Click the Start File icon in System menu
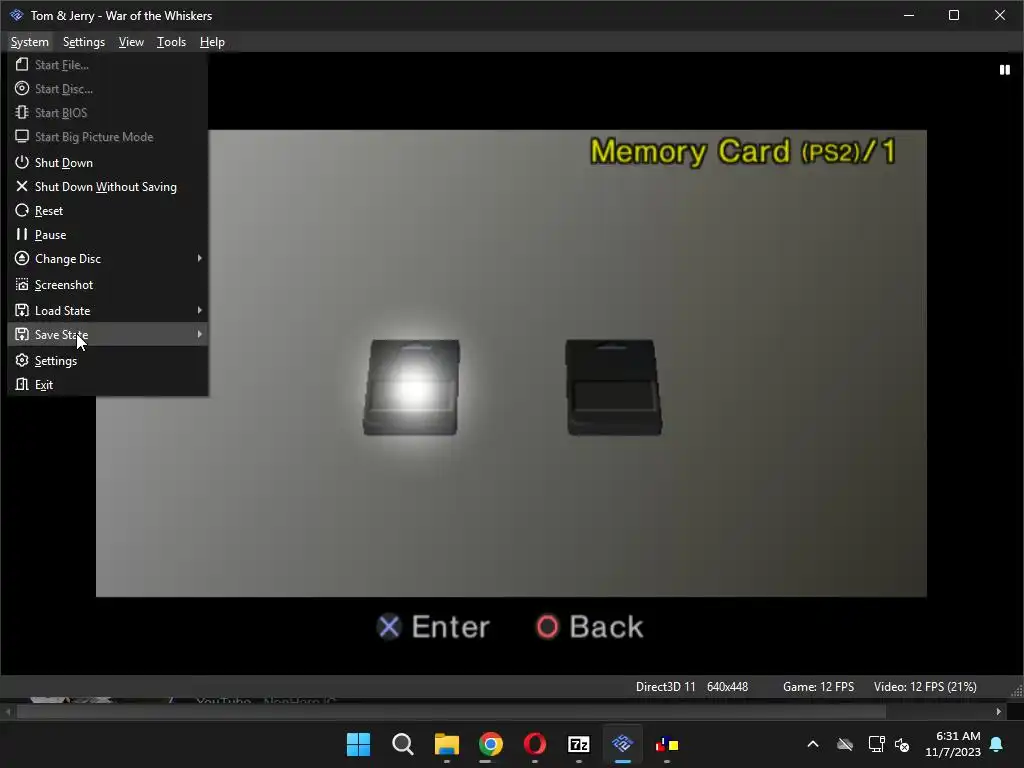This screenshot has height=768, width=1024. click(x=22, y=65)
